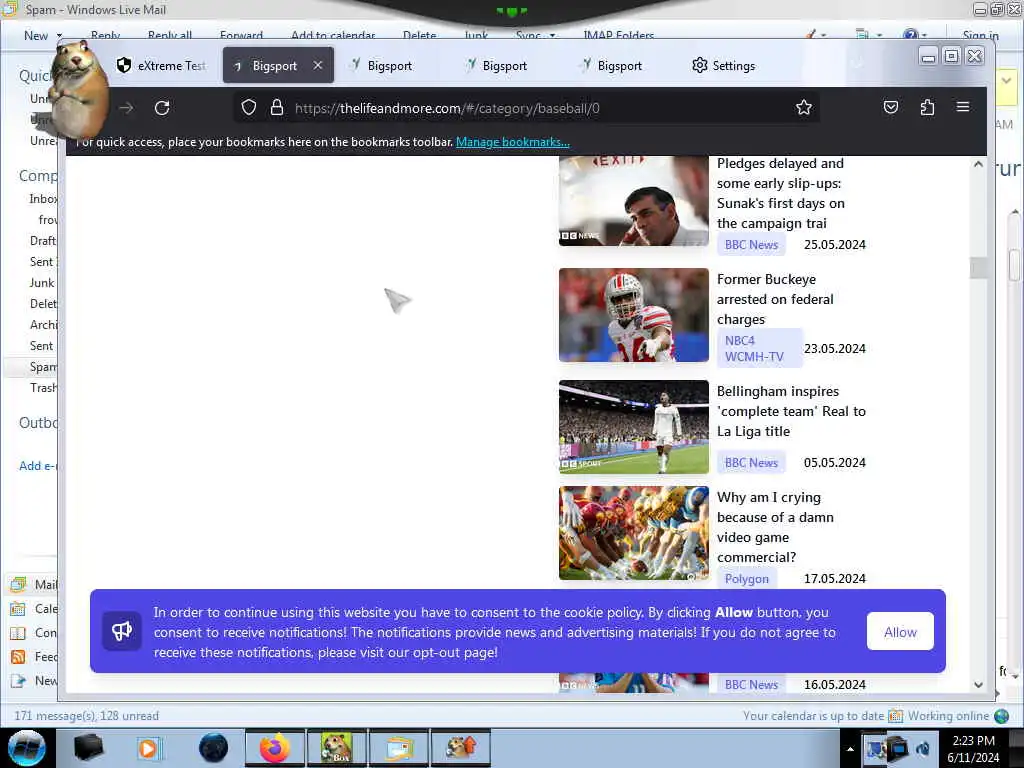Screen dimensions: 1024x768
Task: Click the NBC4 WCMH-TV source tag
Action: 760,348
